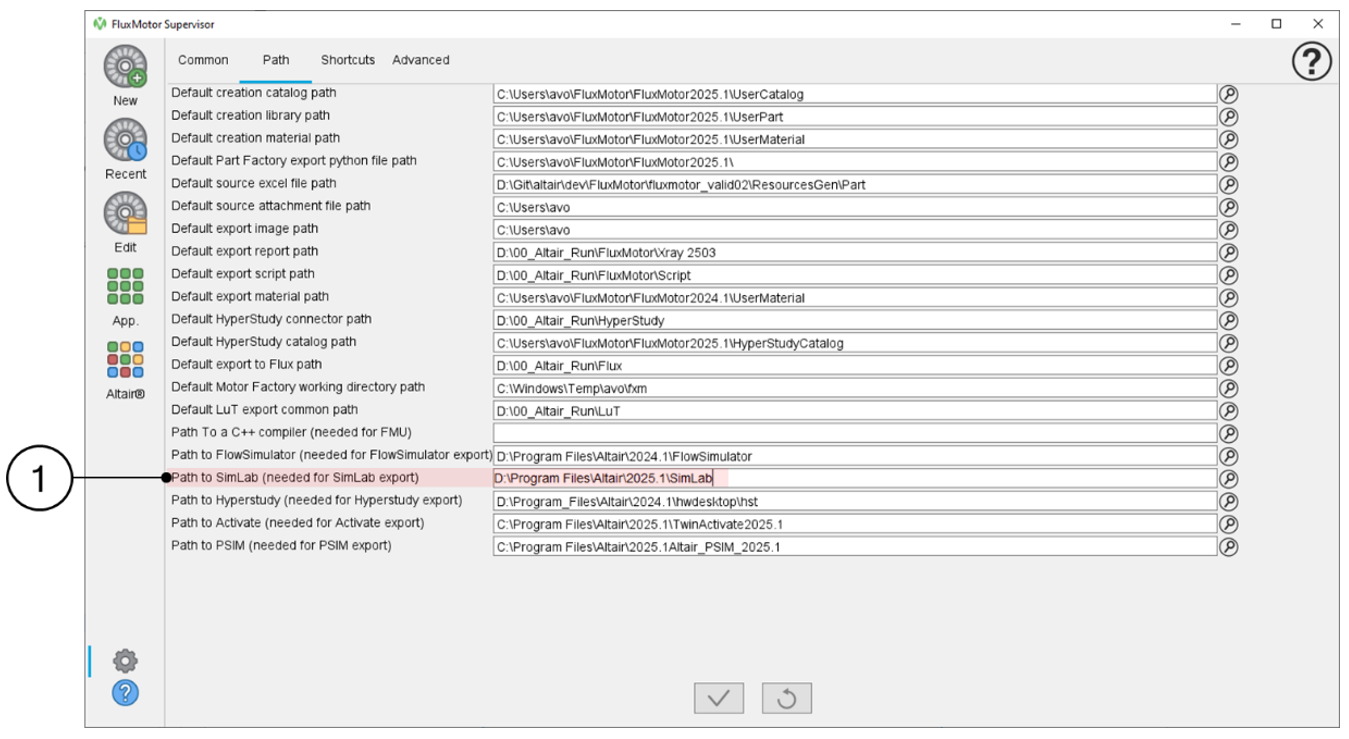Browse for Default LuT export common path
1349x739 pixels.
1229,411
